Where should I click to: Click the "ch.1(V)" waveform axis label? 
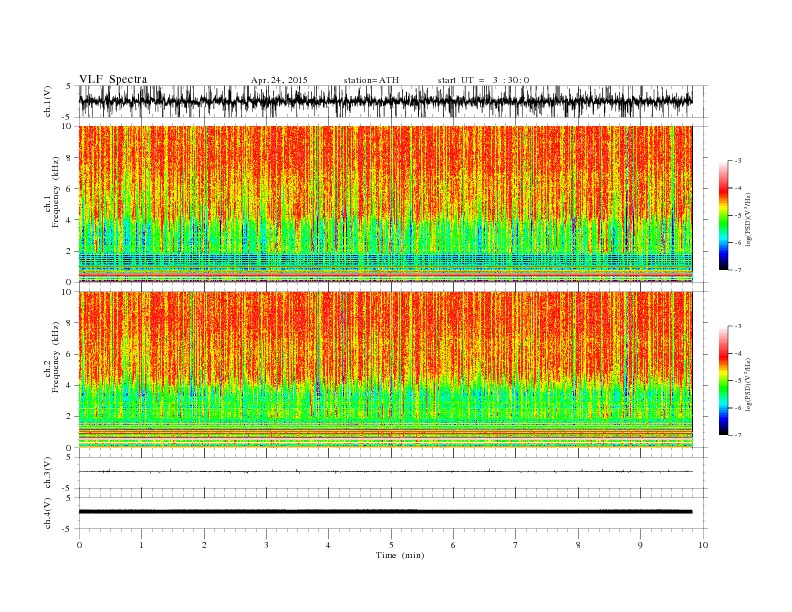point(48,101)
